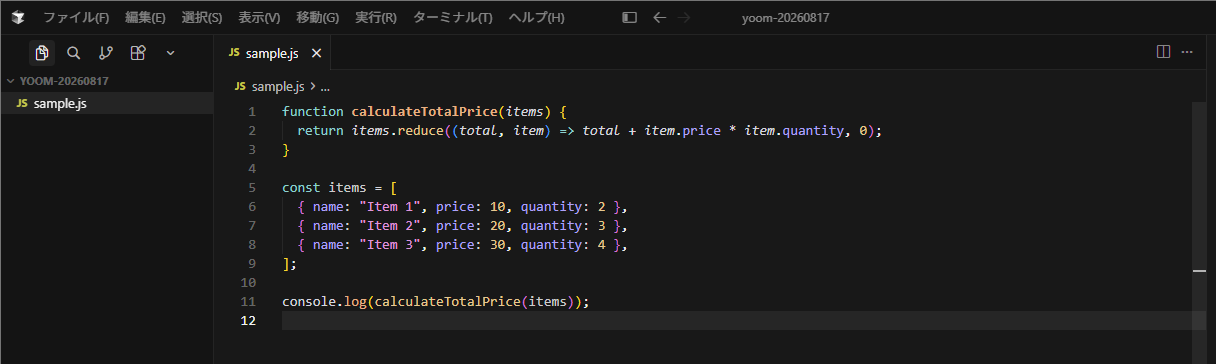This screenshot has width=1216, height=364.
Task: Open the ターミナル(T) menu
Action: [453, 18]
